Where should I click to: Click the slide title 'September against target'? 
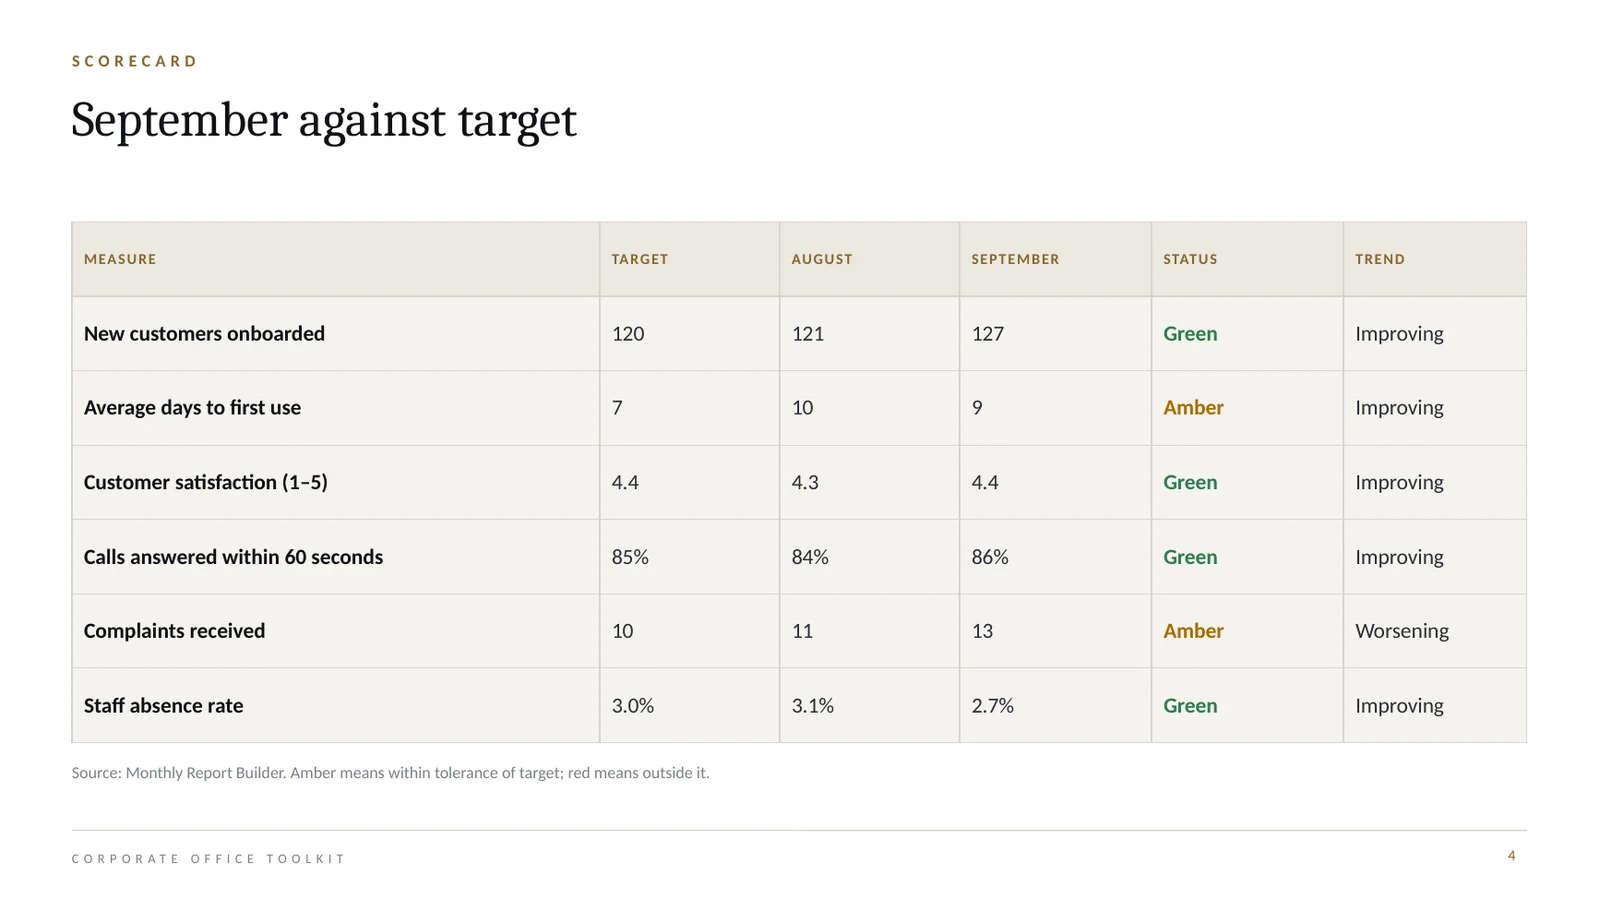[x=324, y=121]
